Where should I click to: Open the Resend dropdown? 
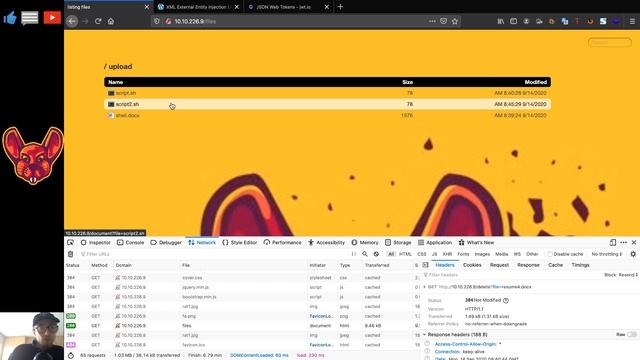[628, 275]
